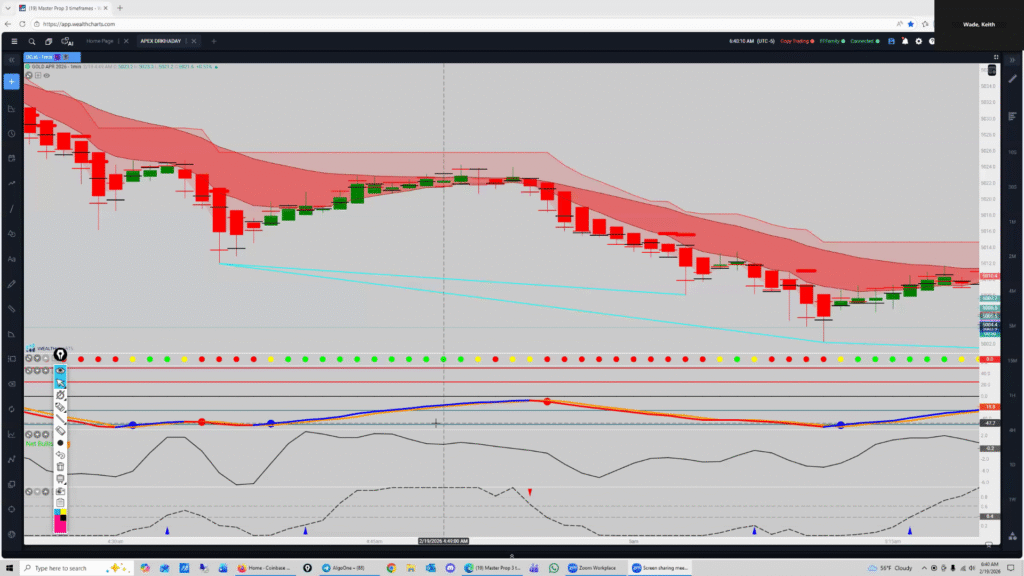
Task: Toggle eye icon beside the gold chart legend
Action: point(46,75)
